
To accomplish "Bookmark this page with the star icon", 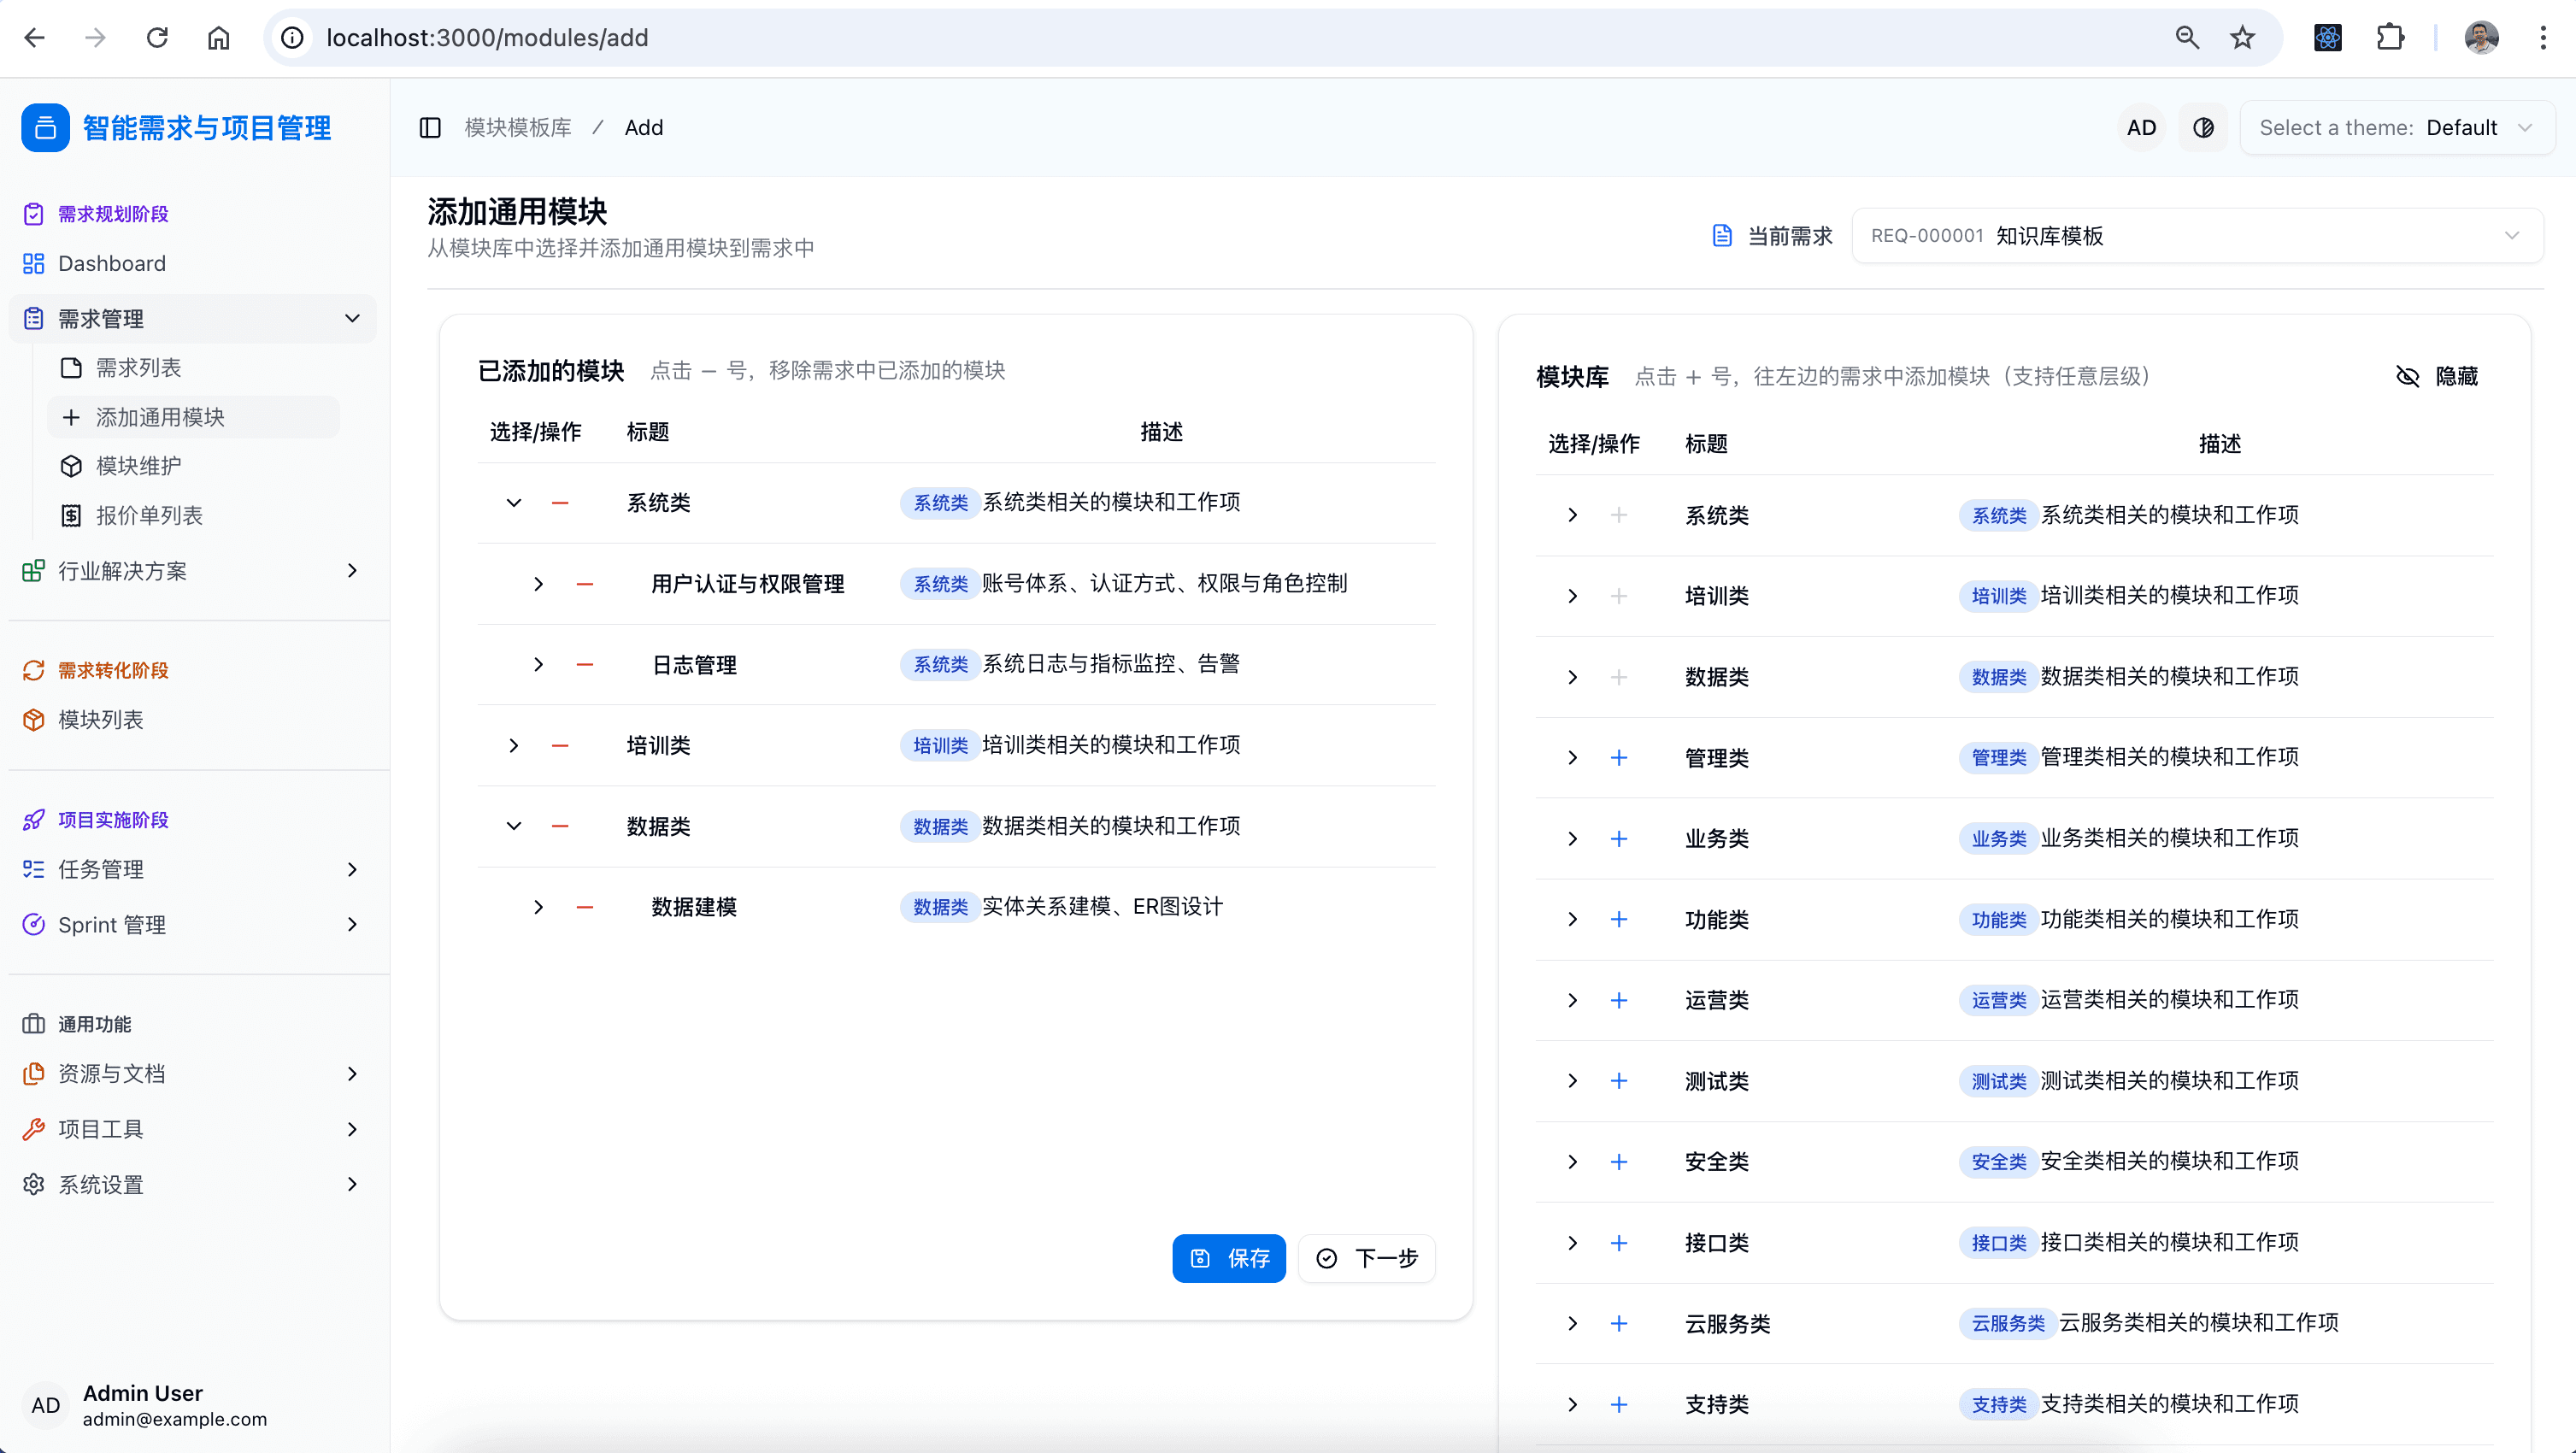I will [2242, 37].
